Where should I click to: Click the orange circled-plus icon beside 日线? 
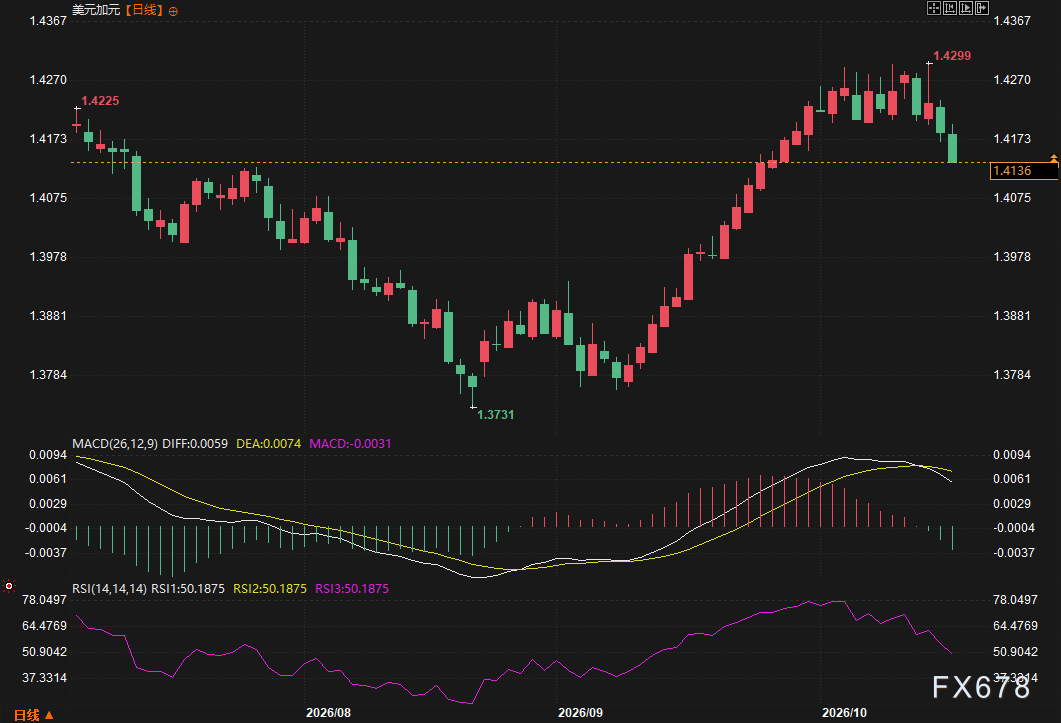point(173,11)
